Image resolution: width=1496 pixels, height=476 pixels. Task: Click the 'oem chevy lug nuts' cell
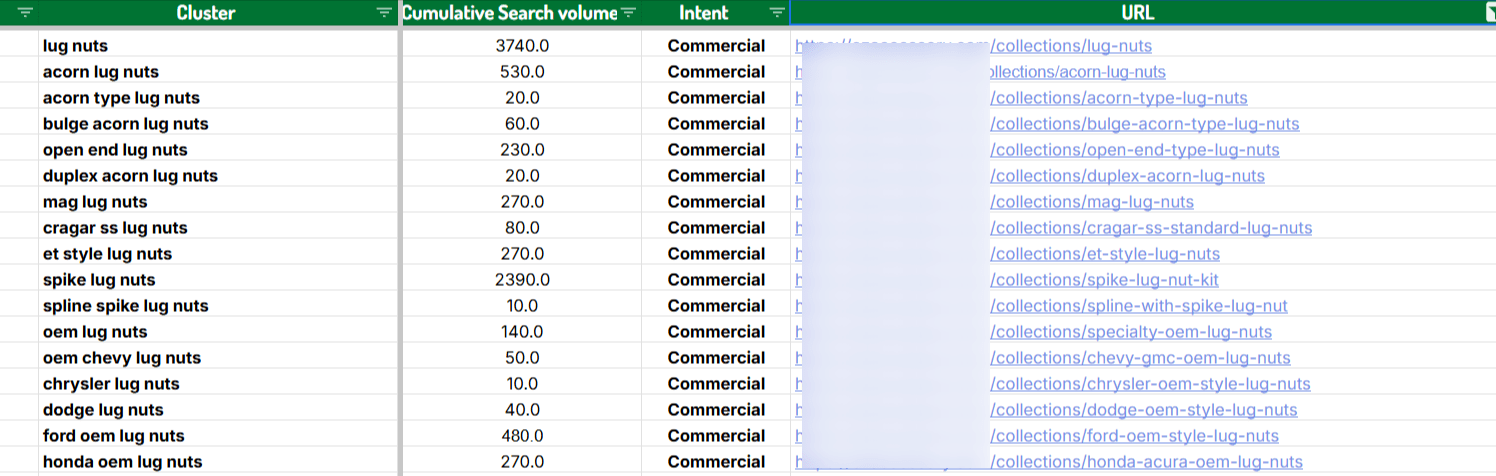122,358
